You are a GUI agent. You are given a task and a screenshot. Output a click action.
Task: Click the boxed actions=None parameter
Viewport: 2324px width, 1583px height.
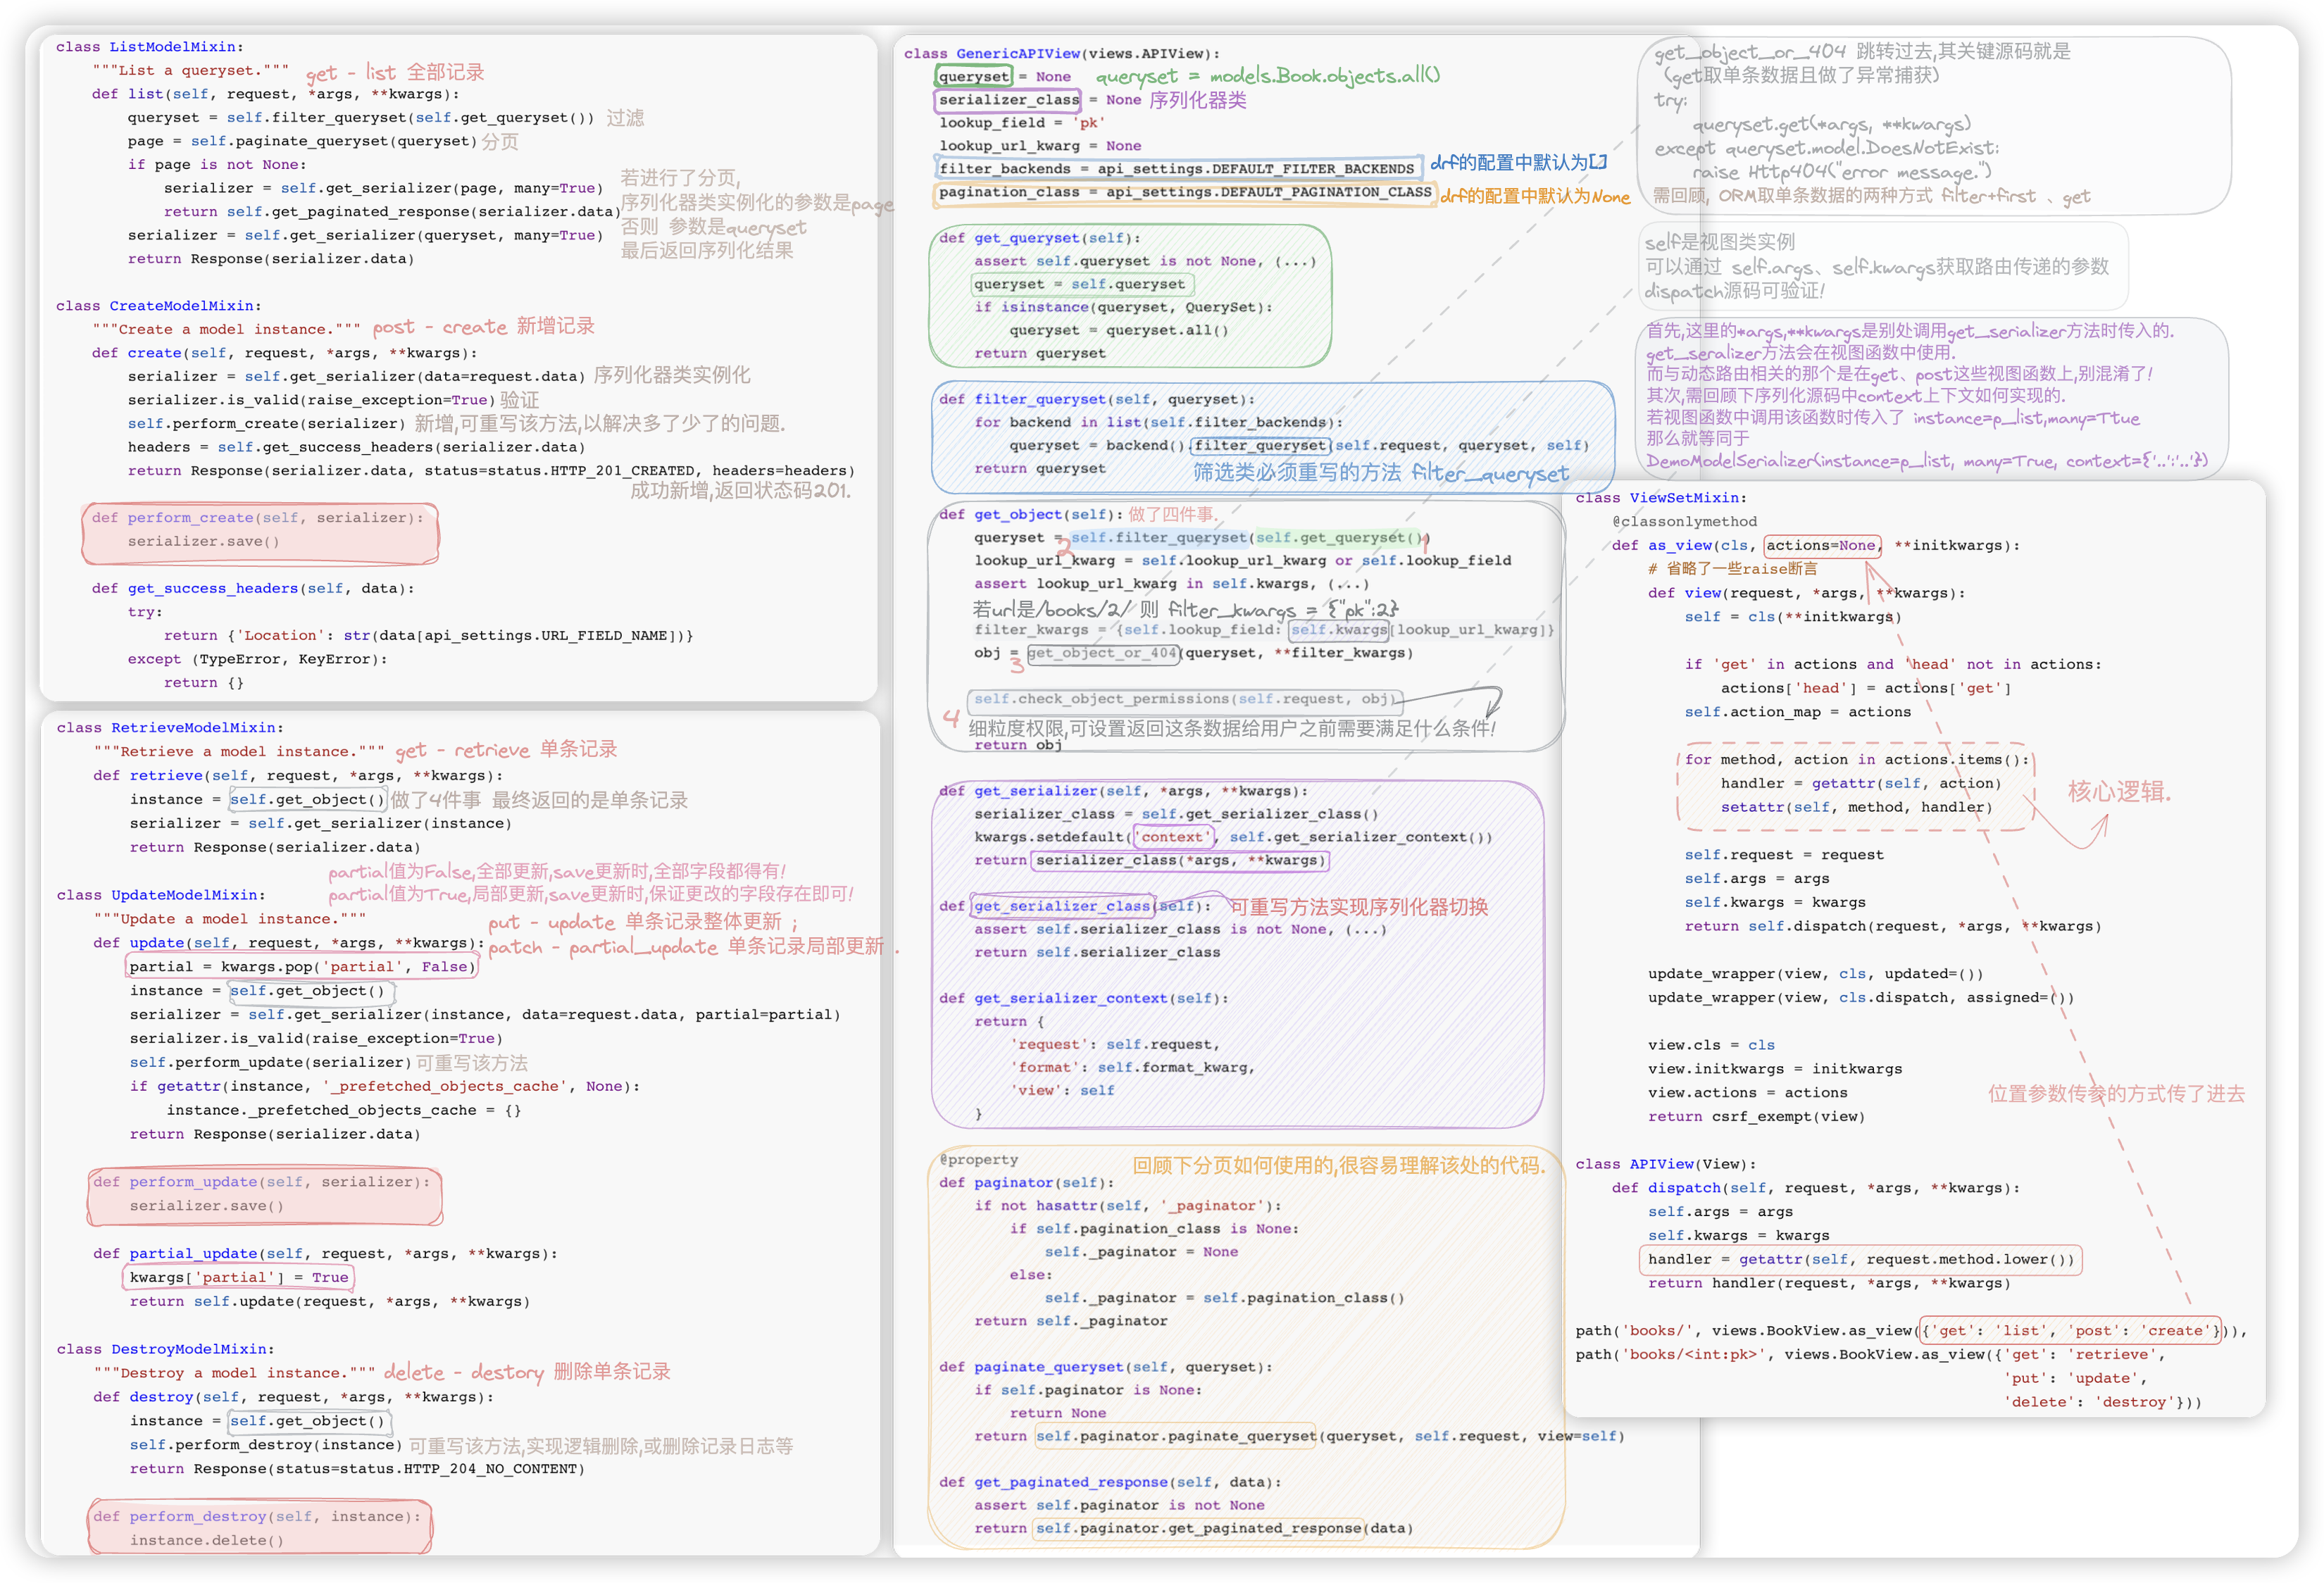click(x=1822, y=545)
